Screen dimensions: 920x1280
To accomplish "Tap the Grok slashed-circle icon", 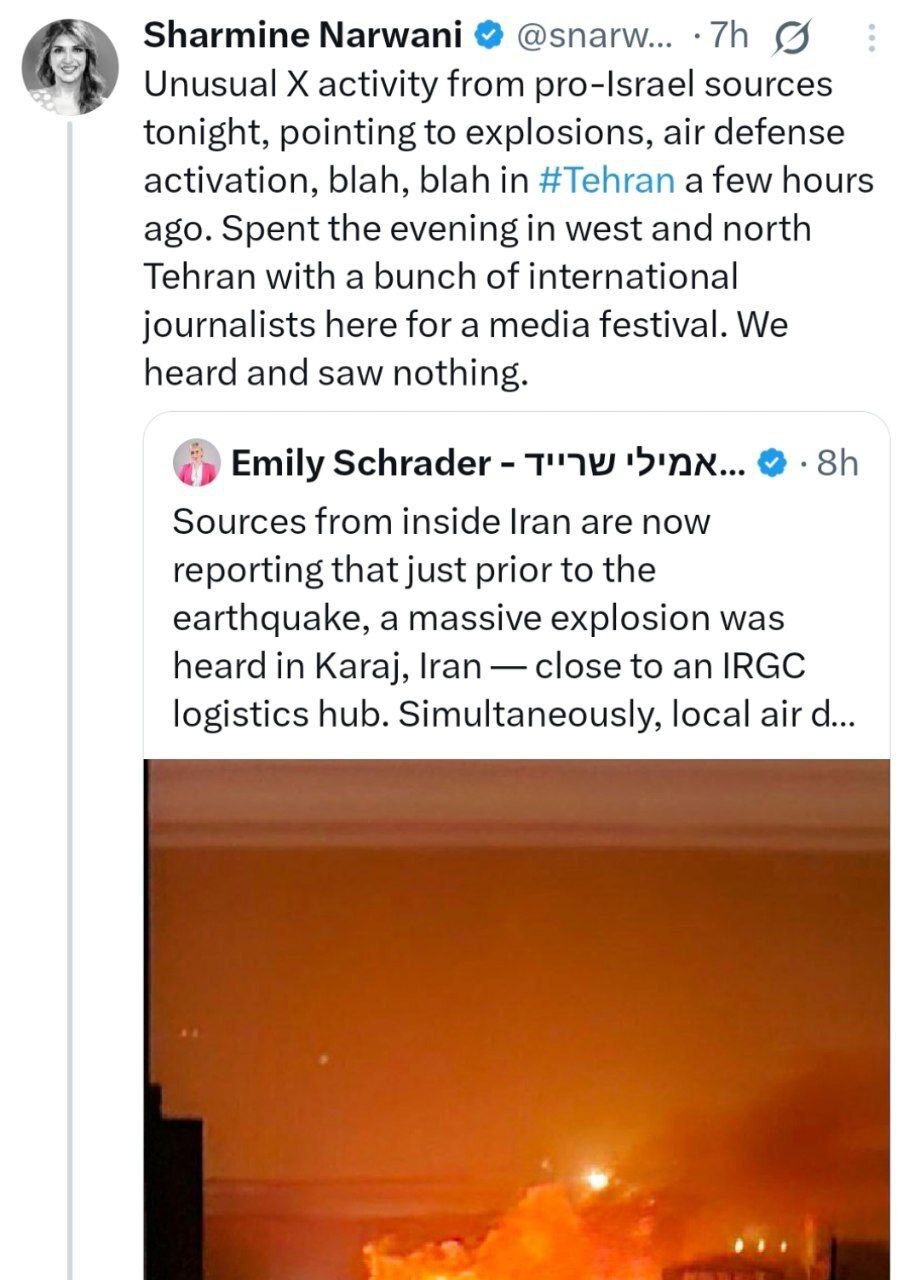I will click(792, 37).
